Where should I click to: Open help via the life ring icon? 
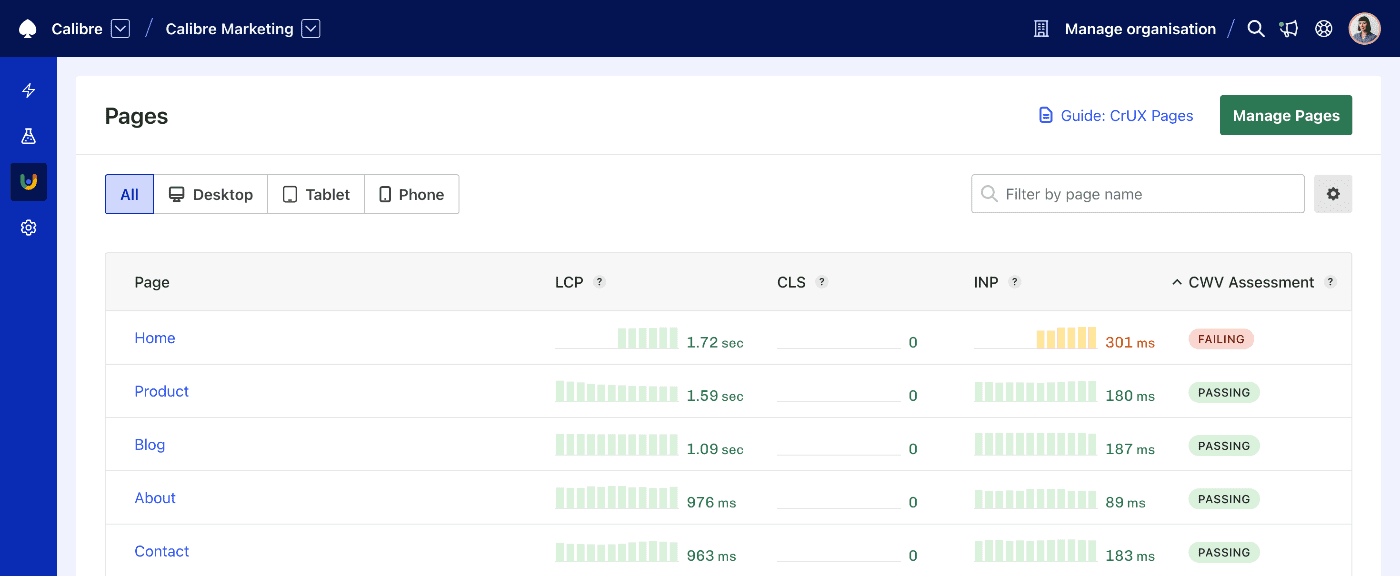(x=1323, y=29)
